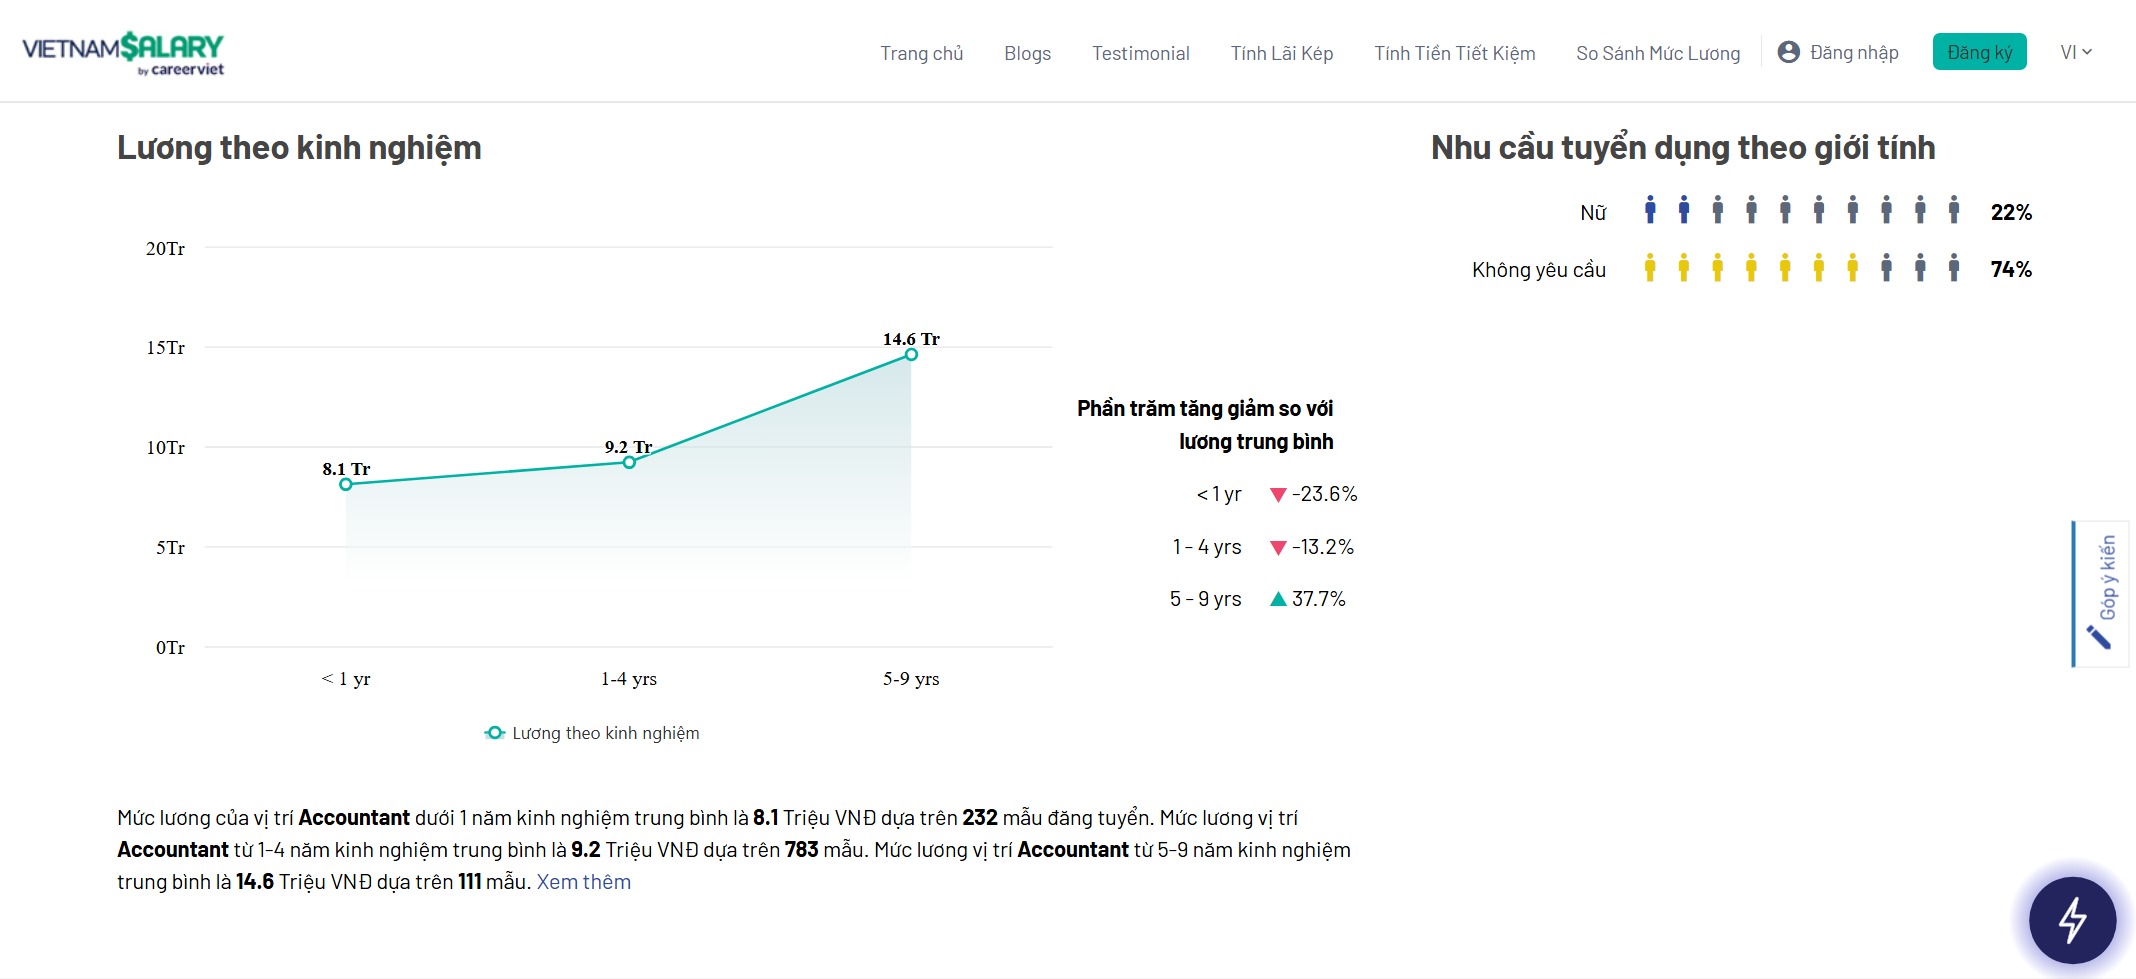Toggle the Lương theo kinh nghiệm legend series
Viewport: 2136px width, 979px height.
(x=592, y=733)
